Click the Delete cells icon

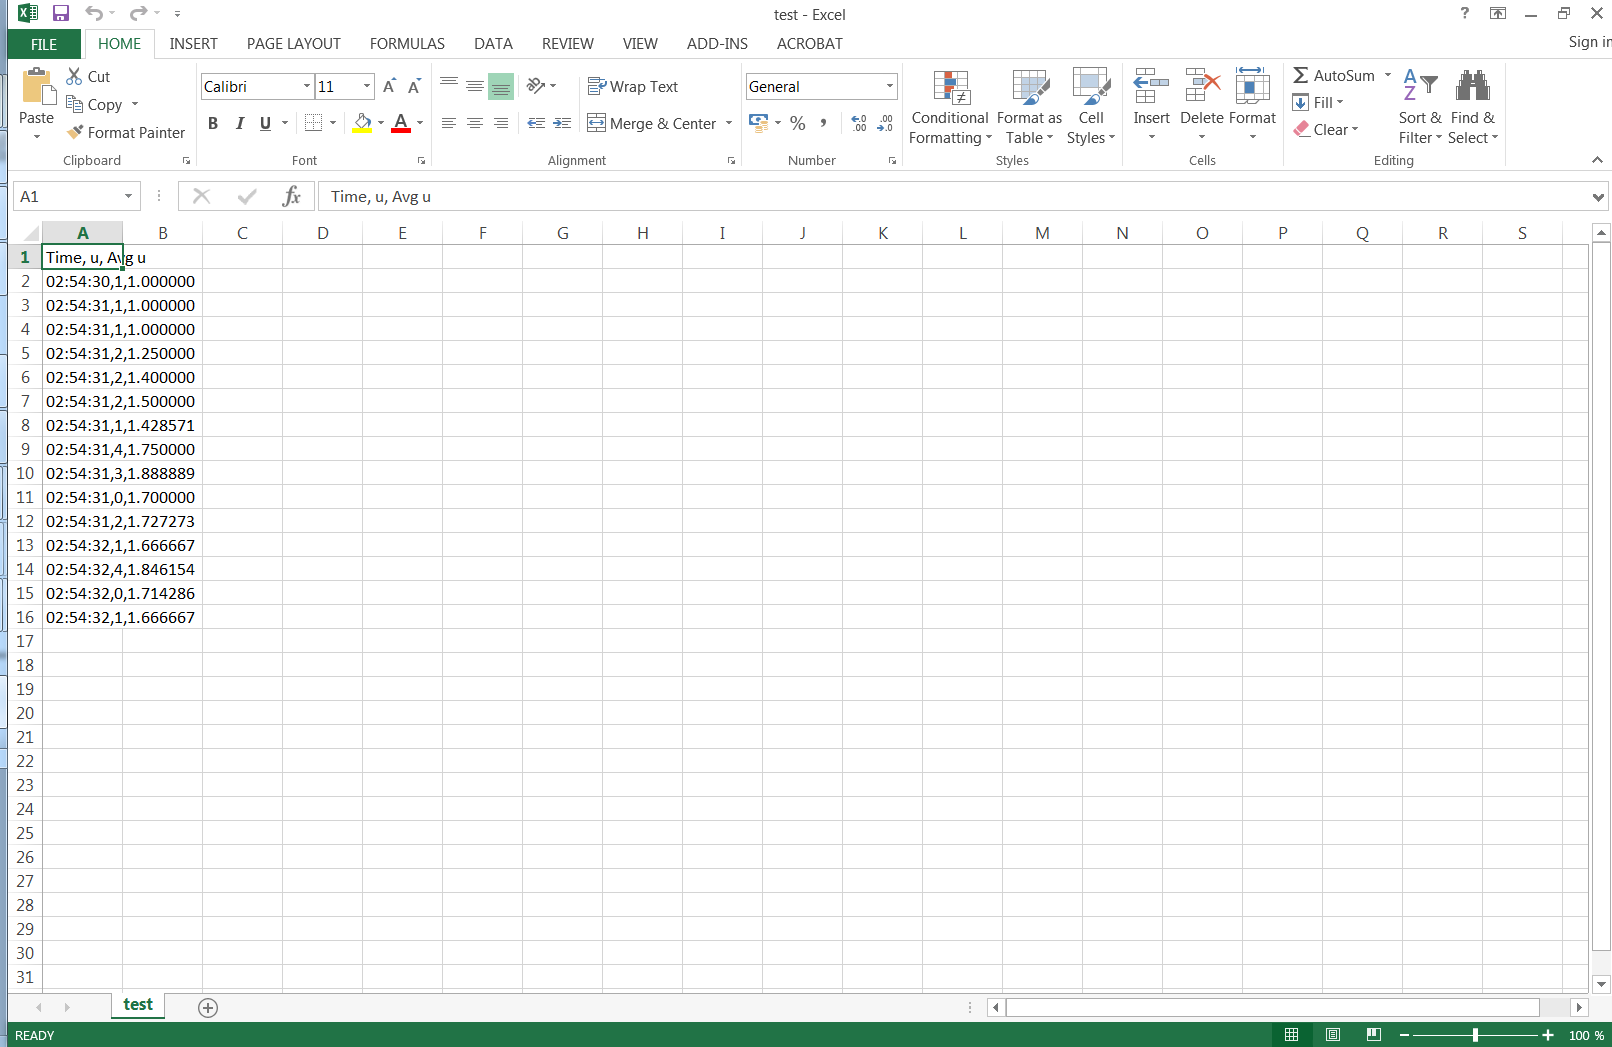pos(1201,86)
